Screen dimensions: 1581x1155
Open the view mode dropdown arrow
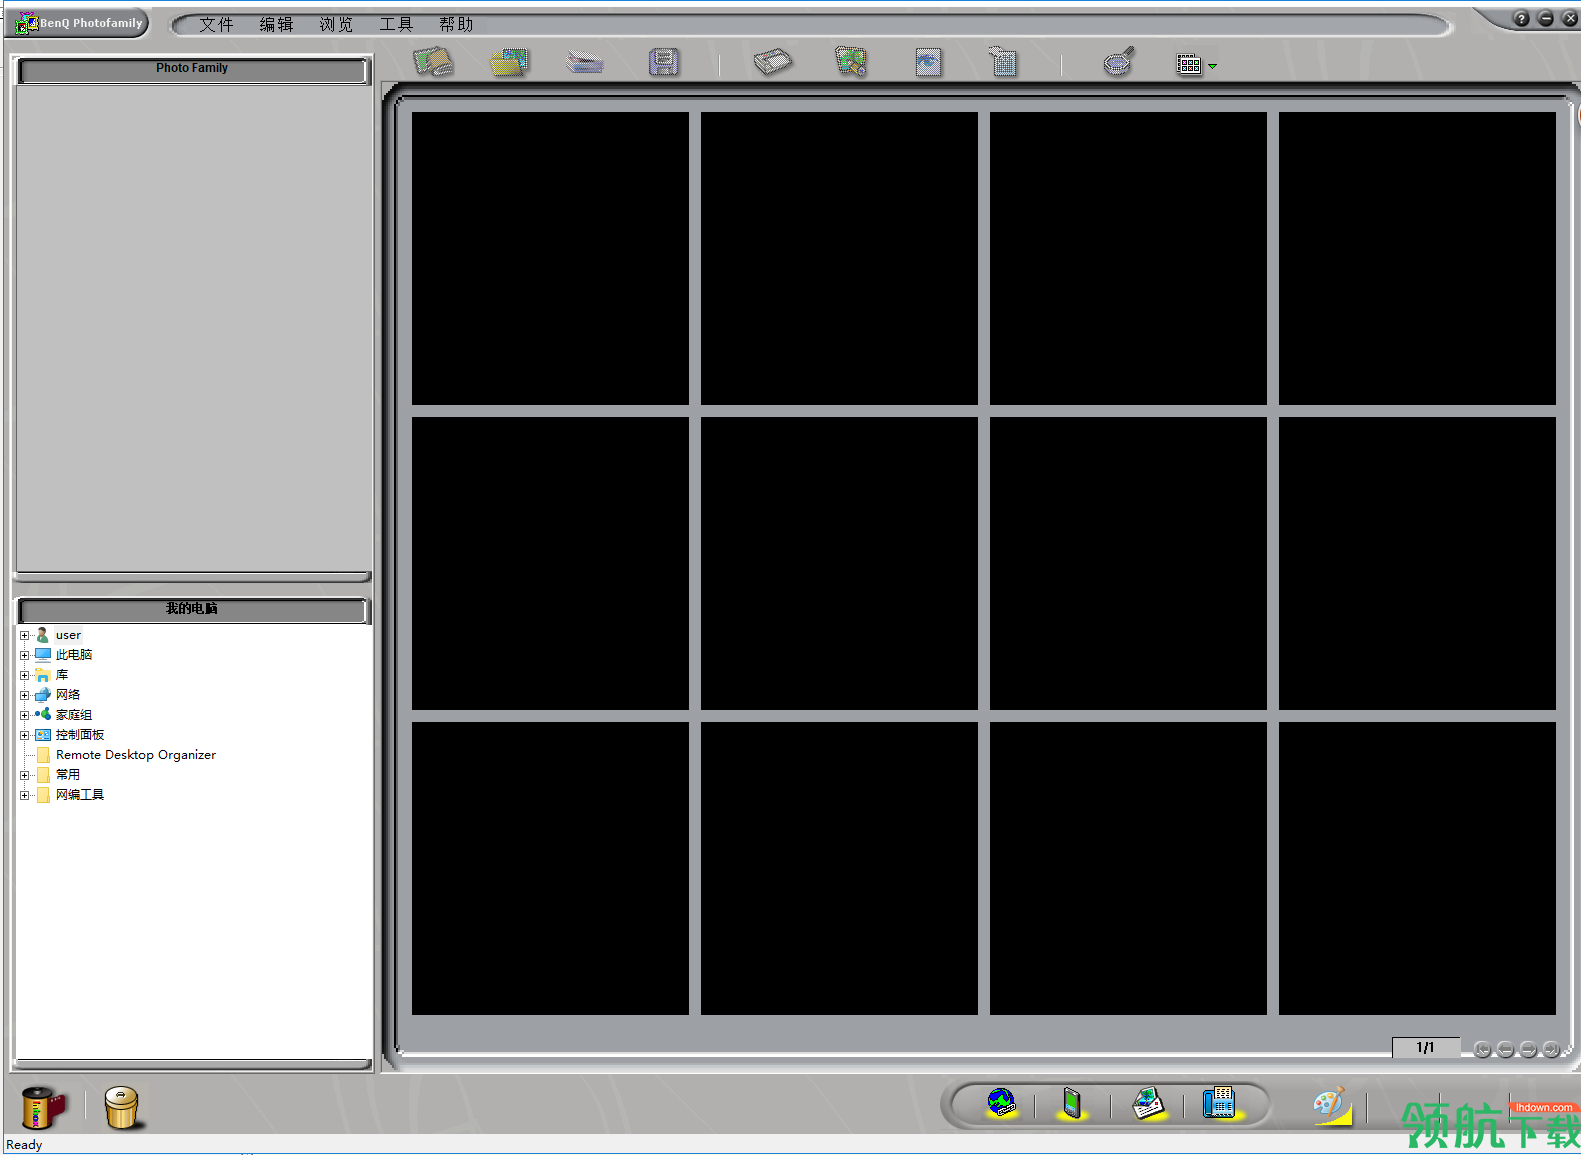tap(1212, 66)
